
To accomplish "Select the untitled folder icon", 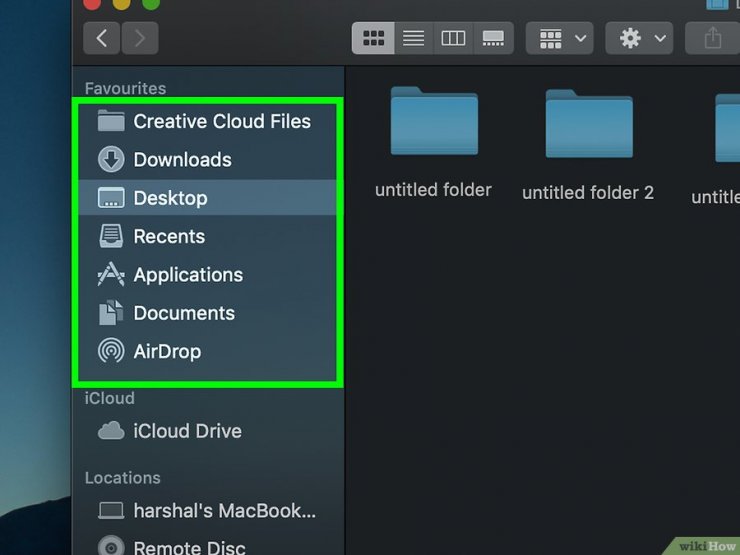I will coord(434,121).
